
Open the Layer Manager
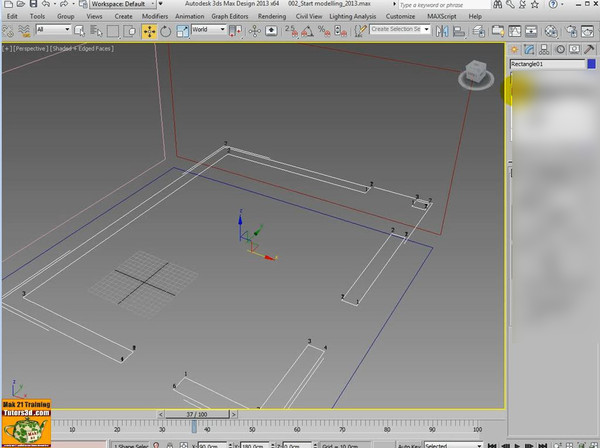pos(479,31)
